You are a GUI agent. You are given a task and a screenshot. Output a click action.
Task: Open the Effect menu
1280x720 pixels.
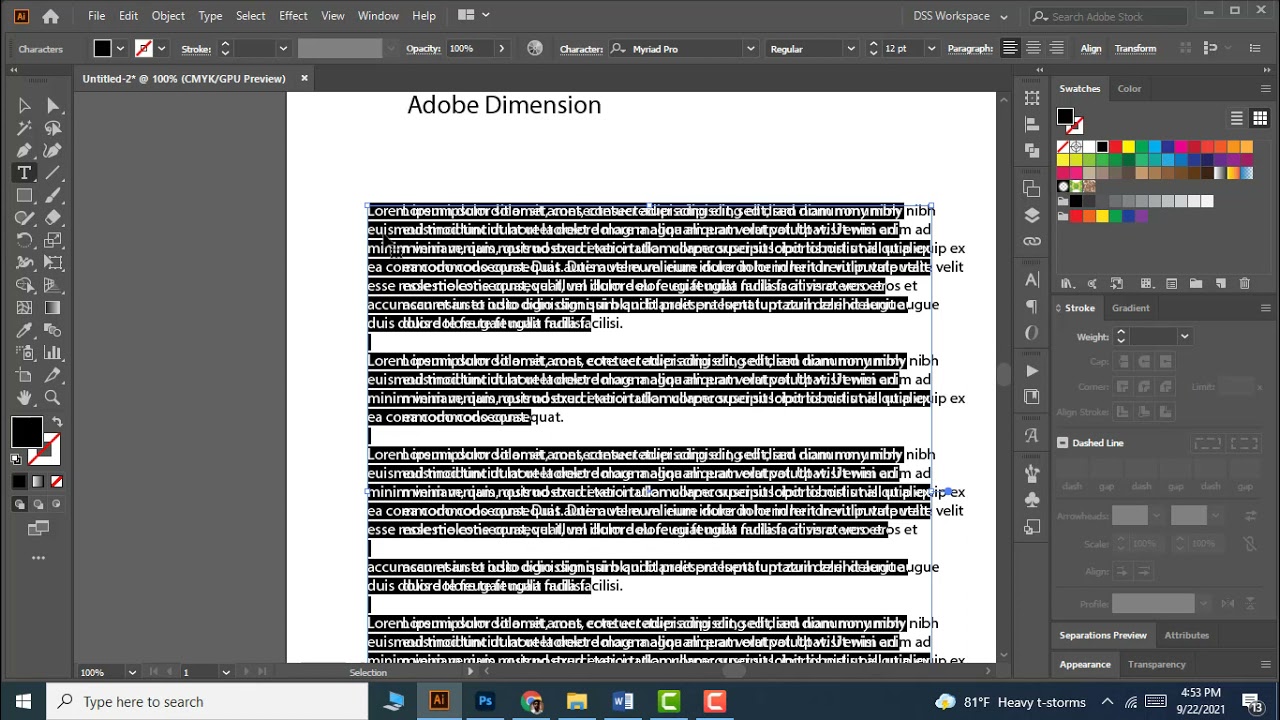(x=293, y=16)
